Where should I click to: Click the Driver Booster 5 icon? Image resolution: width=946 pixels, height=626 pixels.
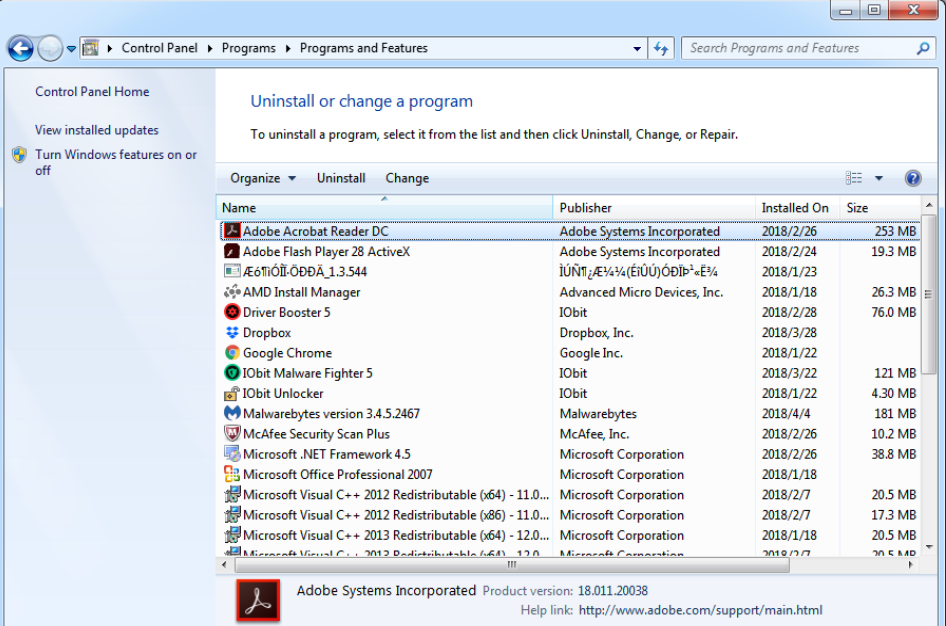232,312
